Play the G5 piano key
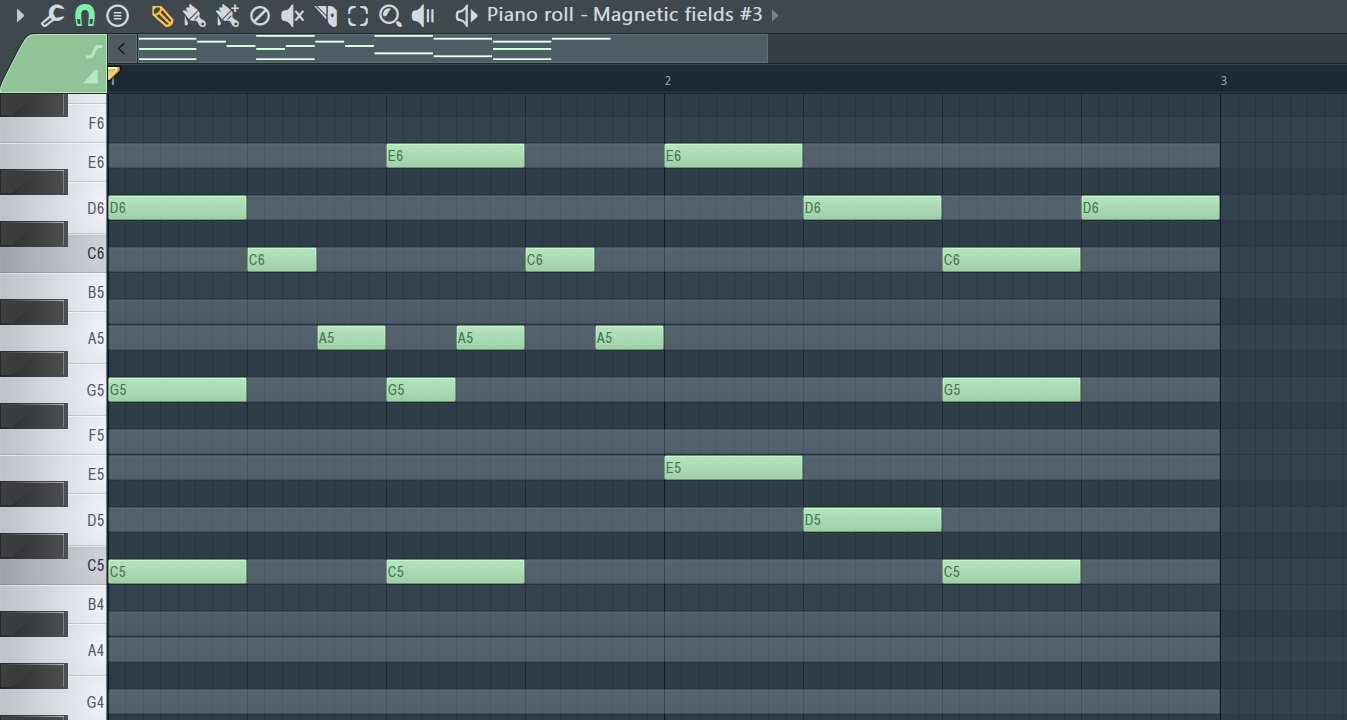The height and width of the screenshot is (720, 1347). 53,390
